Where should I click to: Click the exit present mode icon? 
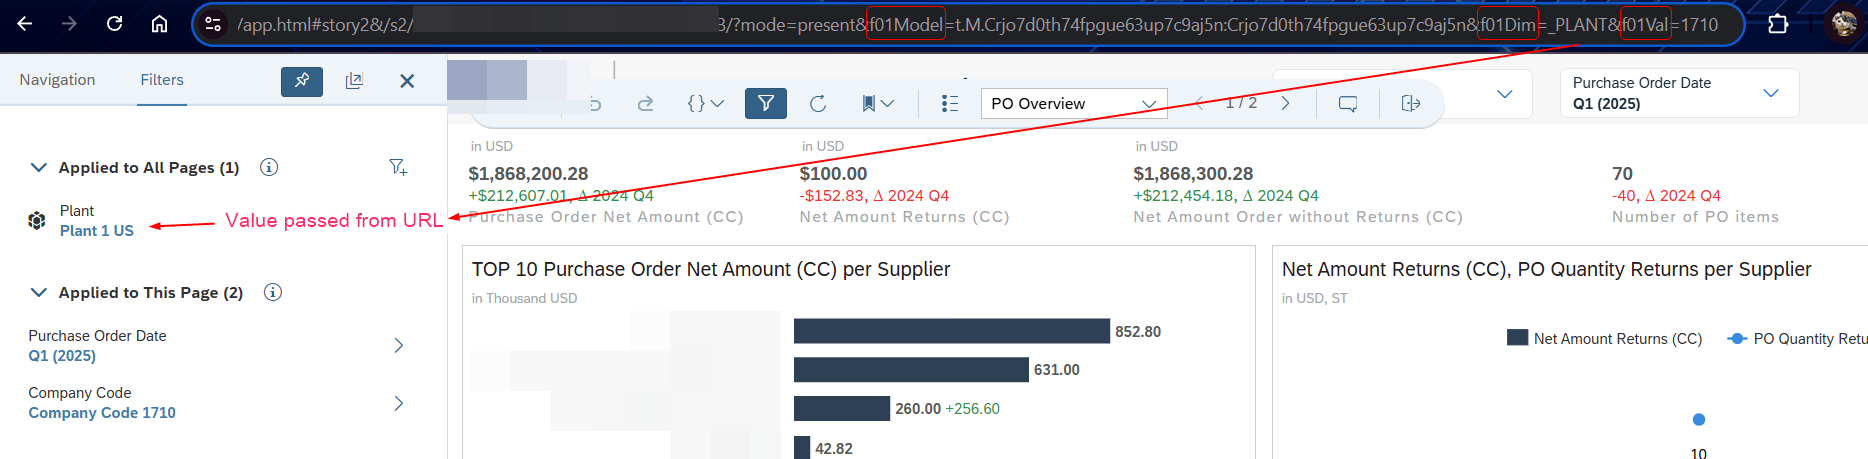(x=1411, y=103)
